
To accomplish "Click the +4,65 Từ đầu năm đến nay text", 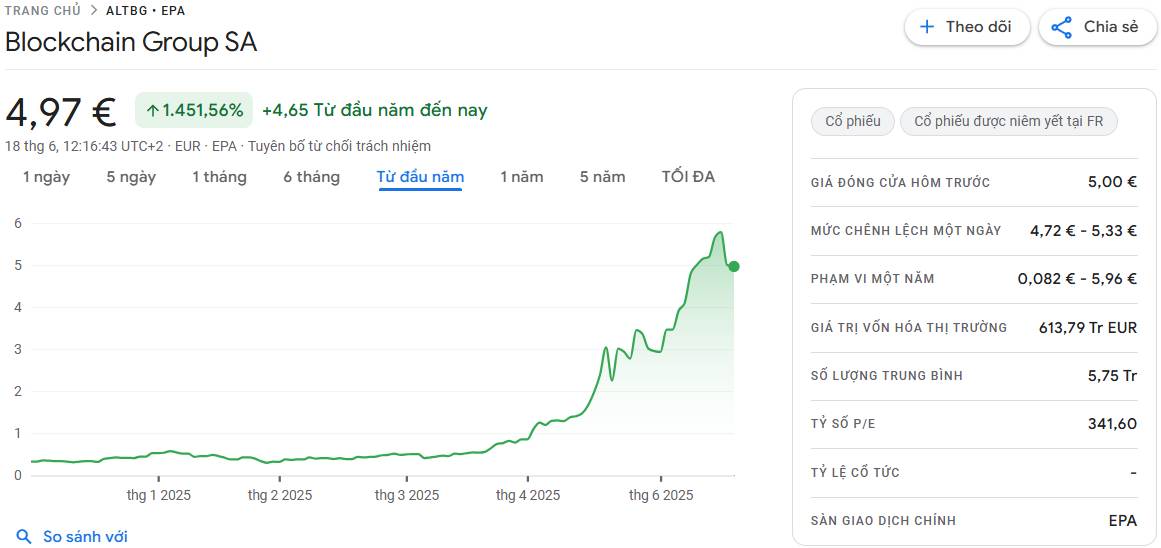I will click(375, 110).
